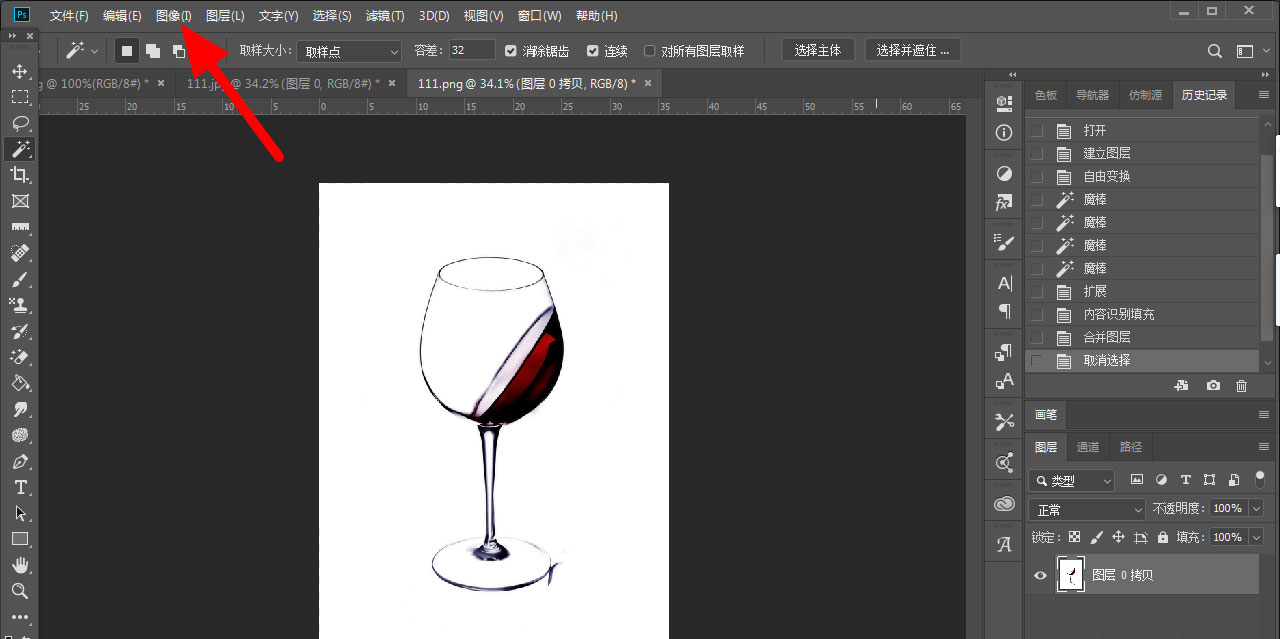Select the History Brush tool
1280x639 pixels.
pos(20,331)
